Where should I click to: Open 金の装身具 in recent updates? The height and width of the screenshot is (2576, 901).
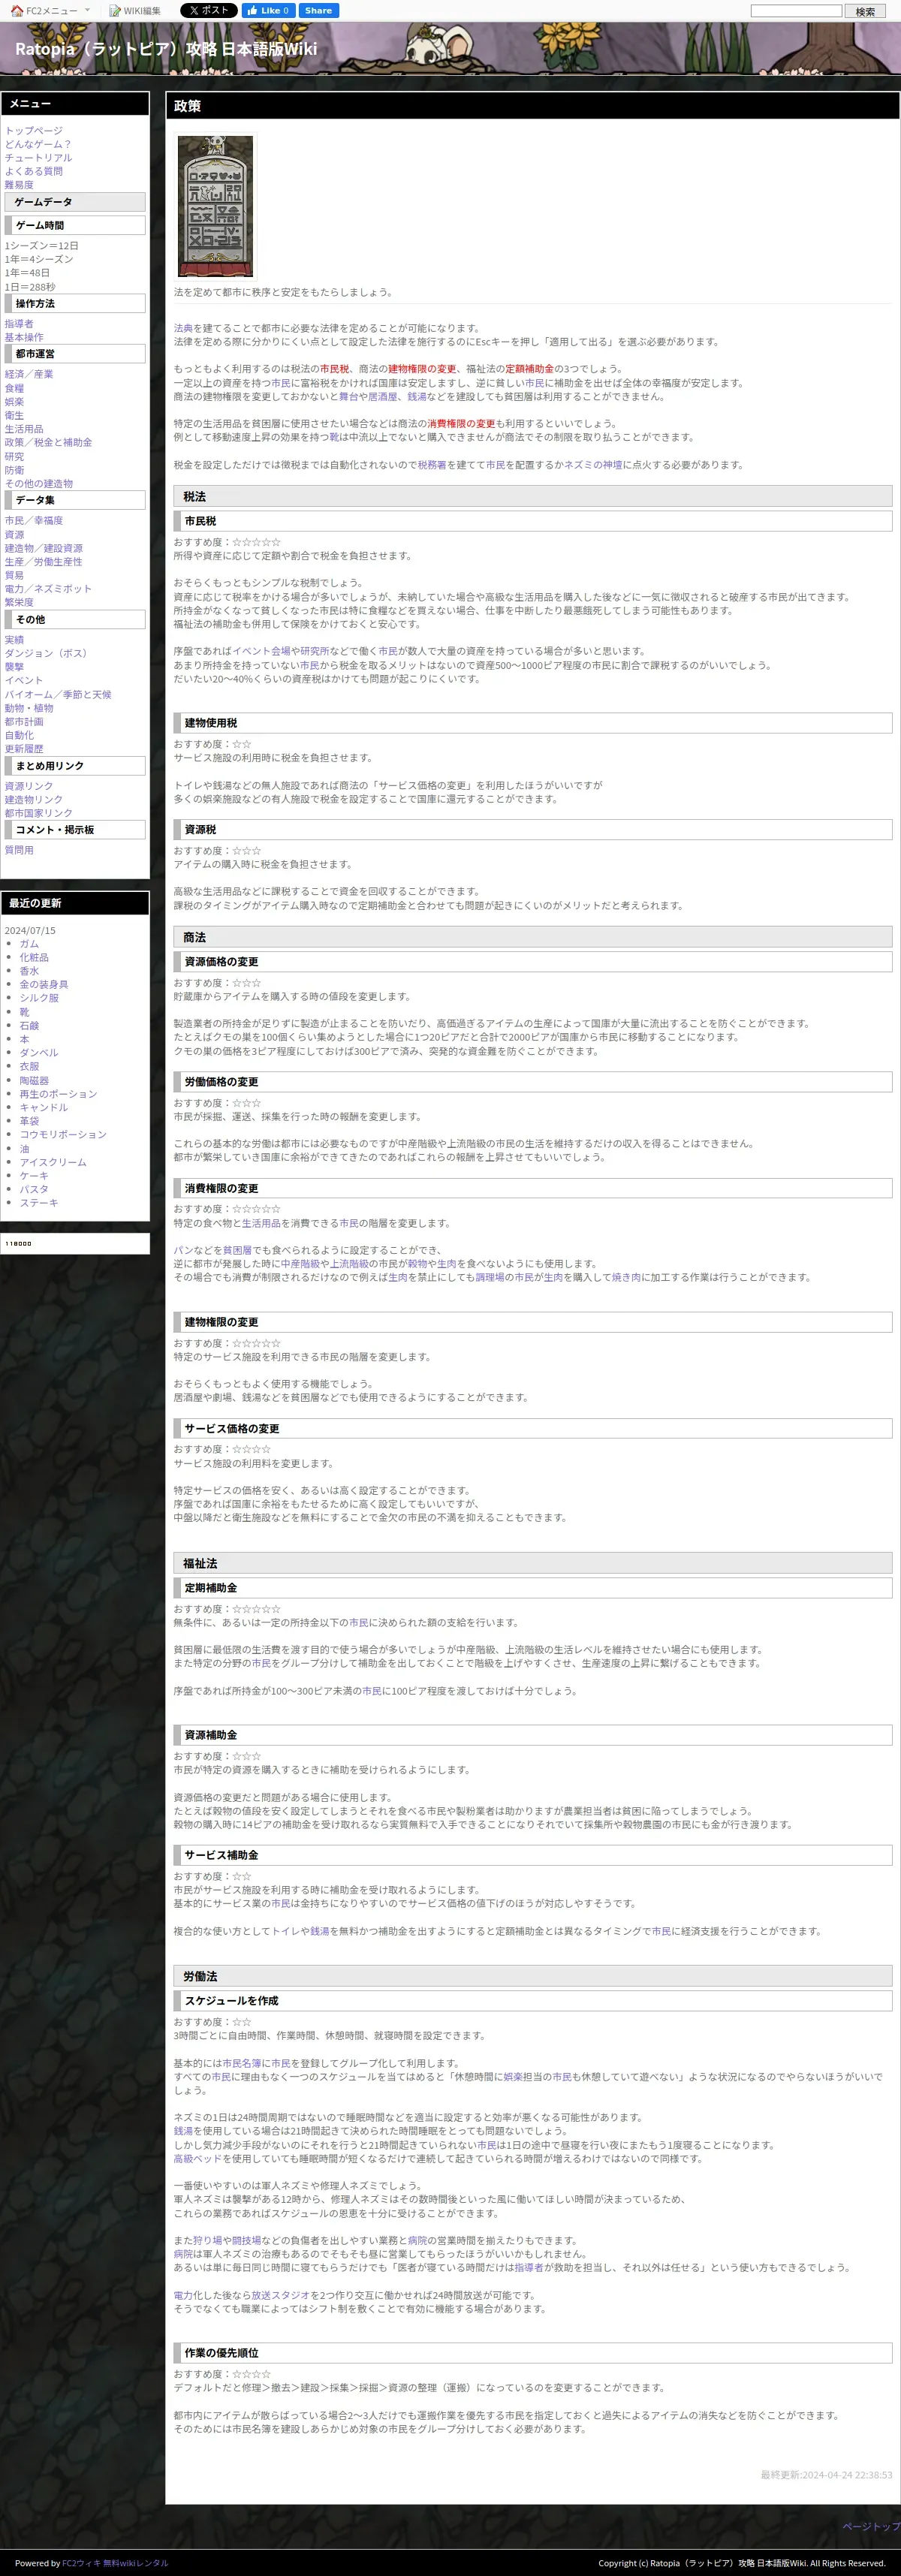click(44, 984)
